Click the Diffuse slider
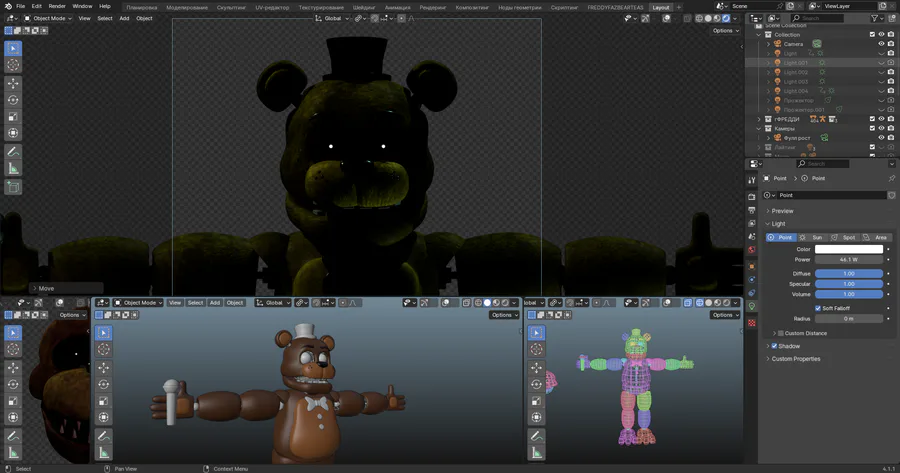This screenshot has height=473, width=900. click(x=849, y=274)
